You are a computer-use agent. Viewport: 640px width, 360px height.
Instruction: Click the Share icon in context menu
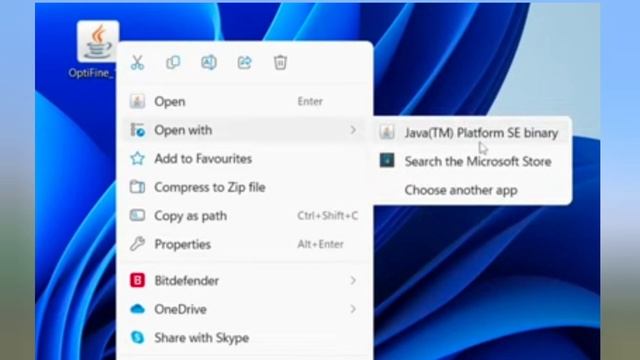[244, 62]
